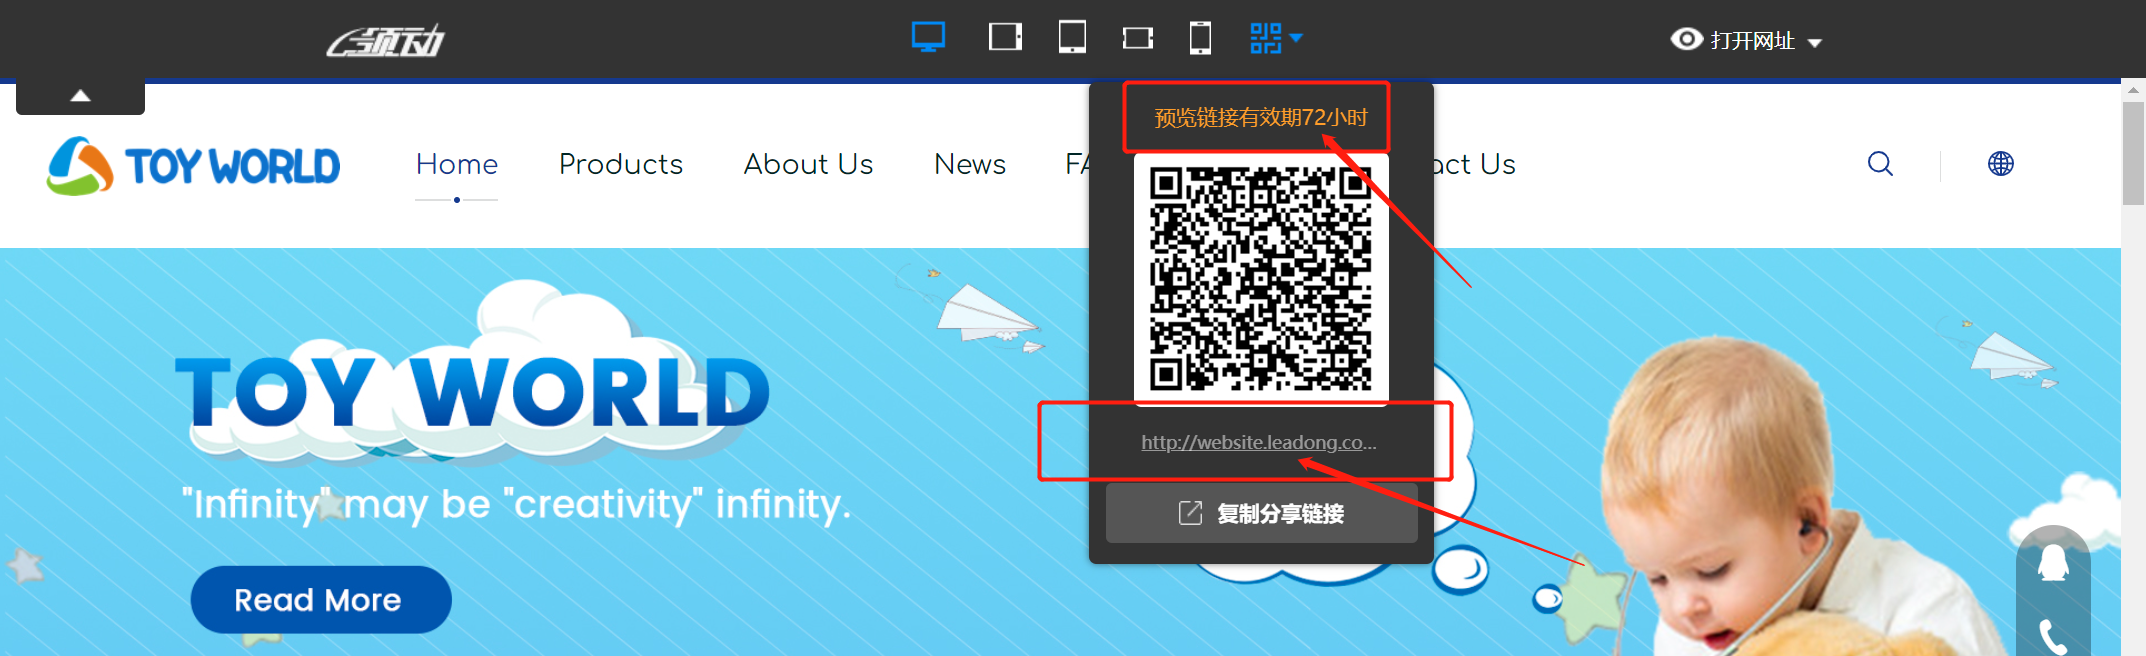Open the News menu item
2146x656 pixels.
pyautogui.click(x=969, y=164)
